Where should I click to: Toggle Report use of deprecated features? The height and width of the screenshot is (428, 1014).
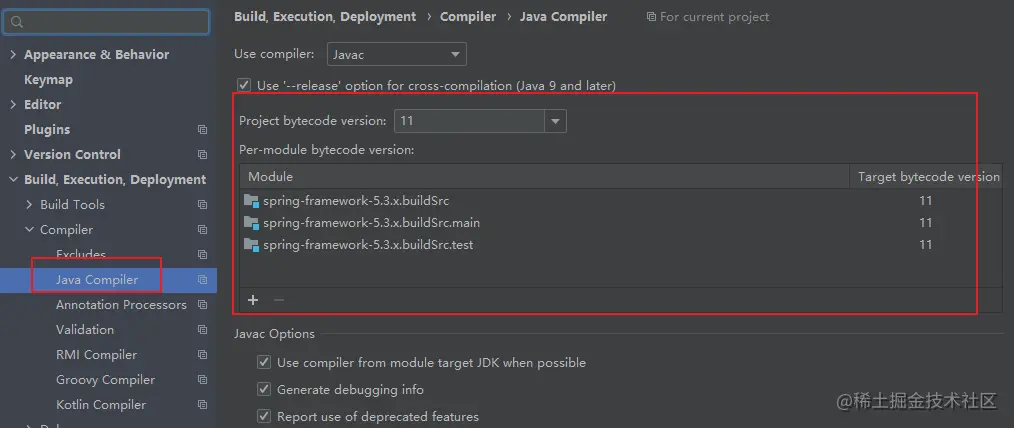[264, 416]
